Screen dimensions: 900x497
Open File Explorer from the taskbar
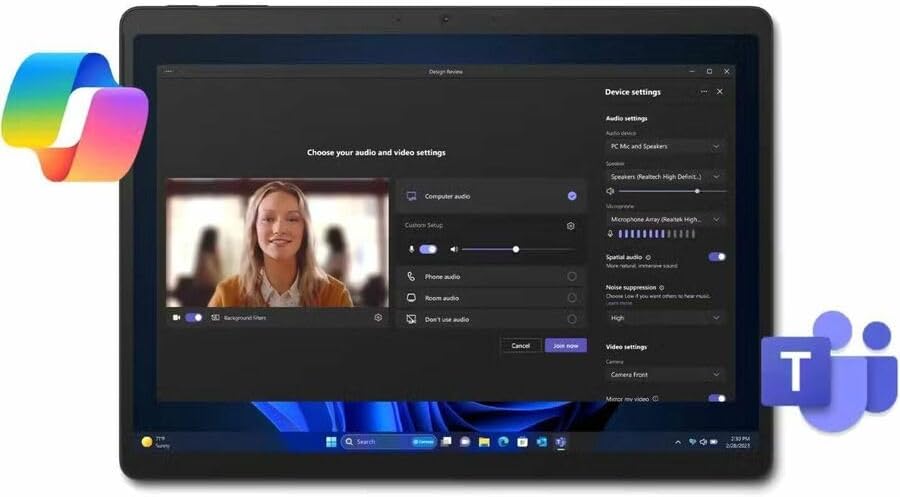[484, 442]
